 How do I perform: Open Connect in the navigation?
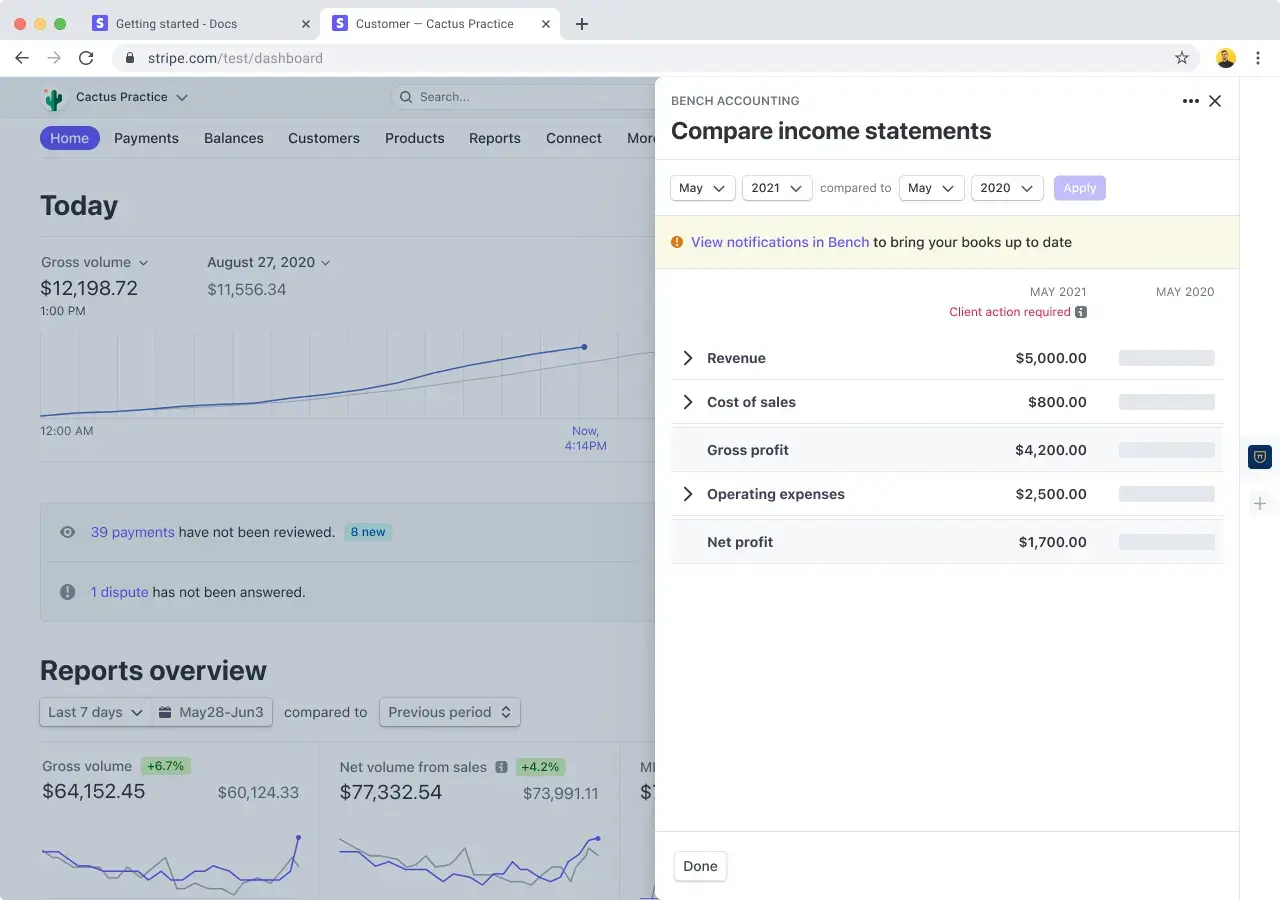pyautogui.click(x=574, y=138)
